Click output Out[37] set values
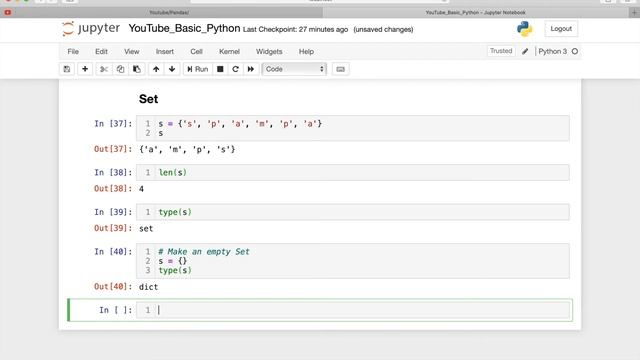 coord(187,149)
